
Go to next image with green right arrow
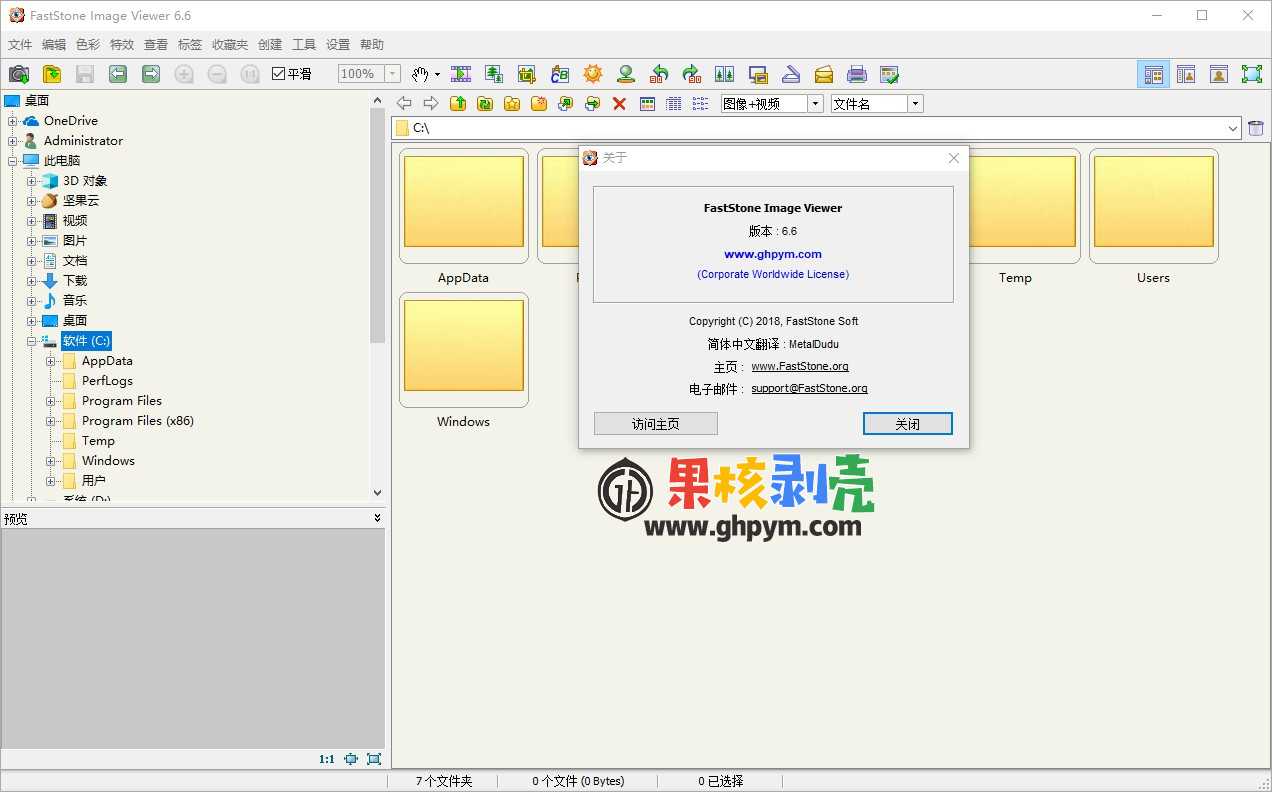(x=151, y=74)
